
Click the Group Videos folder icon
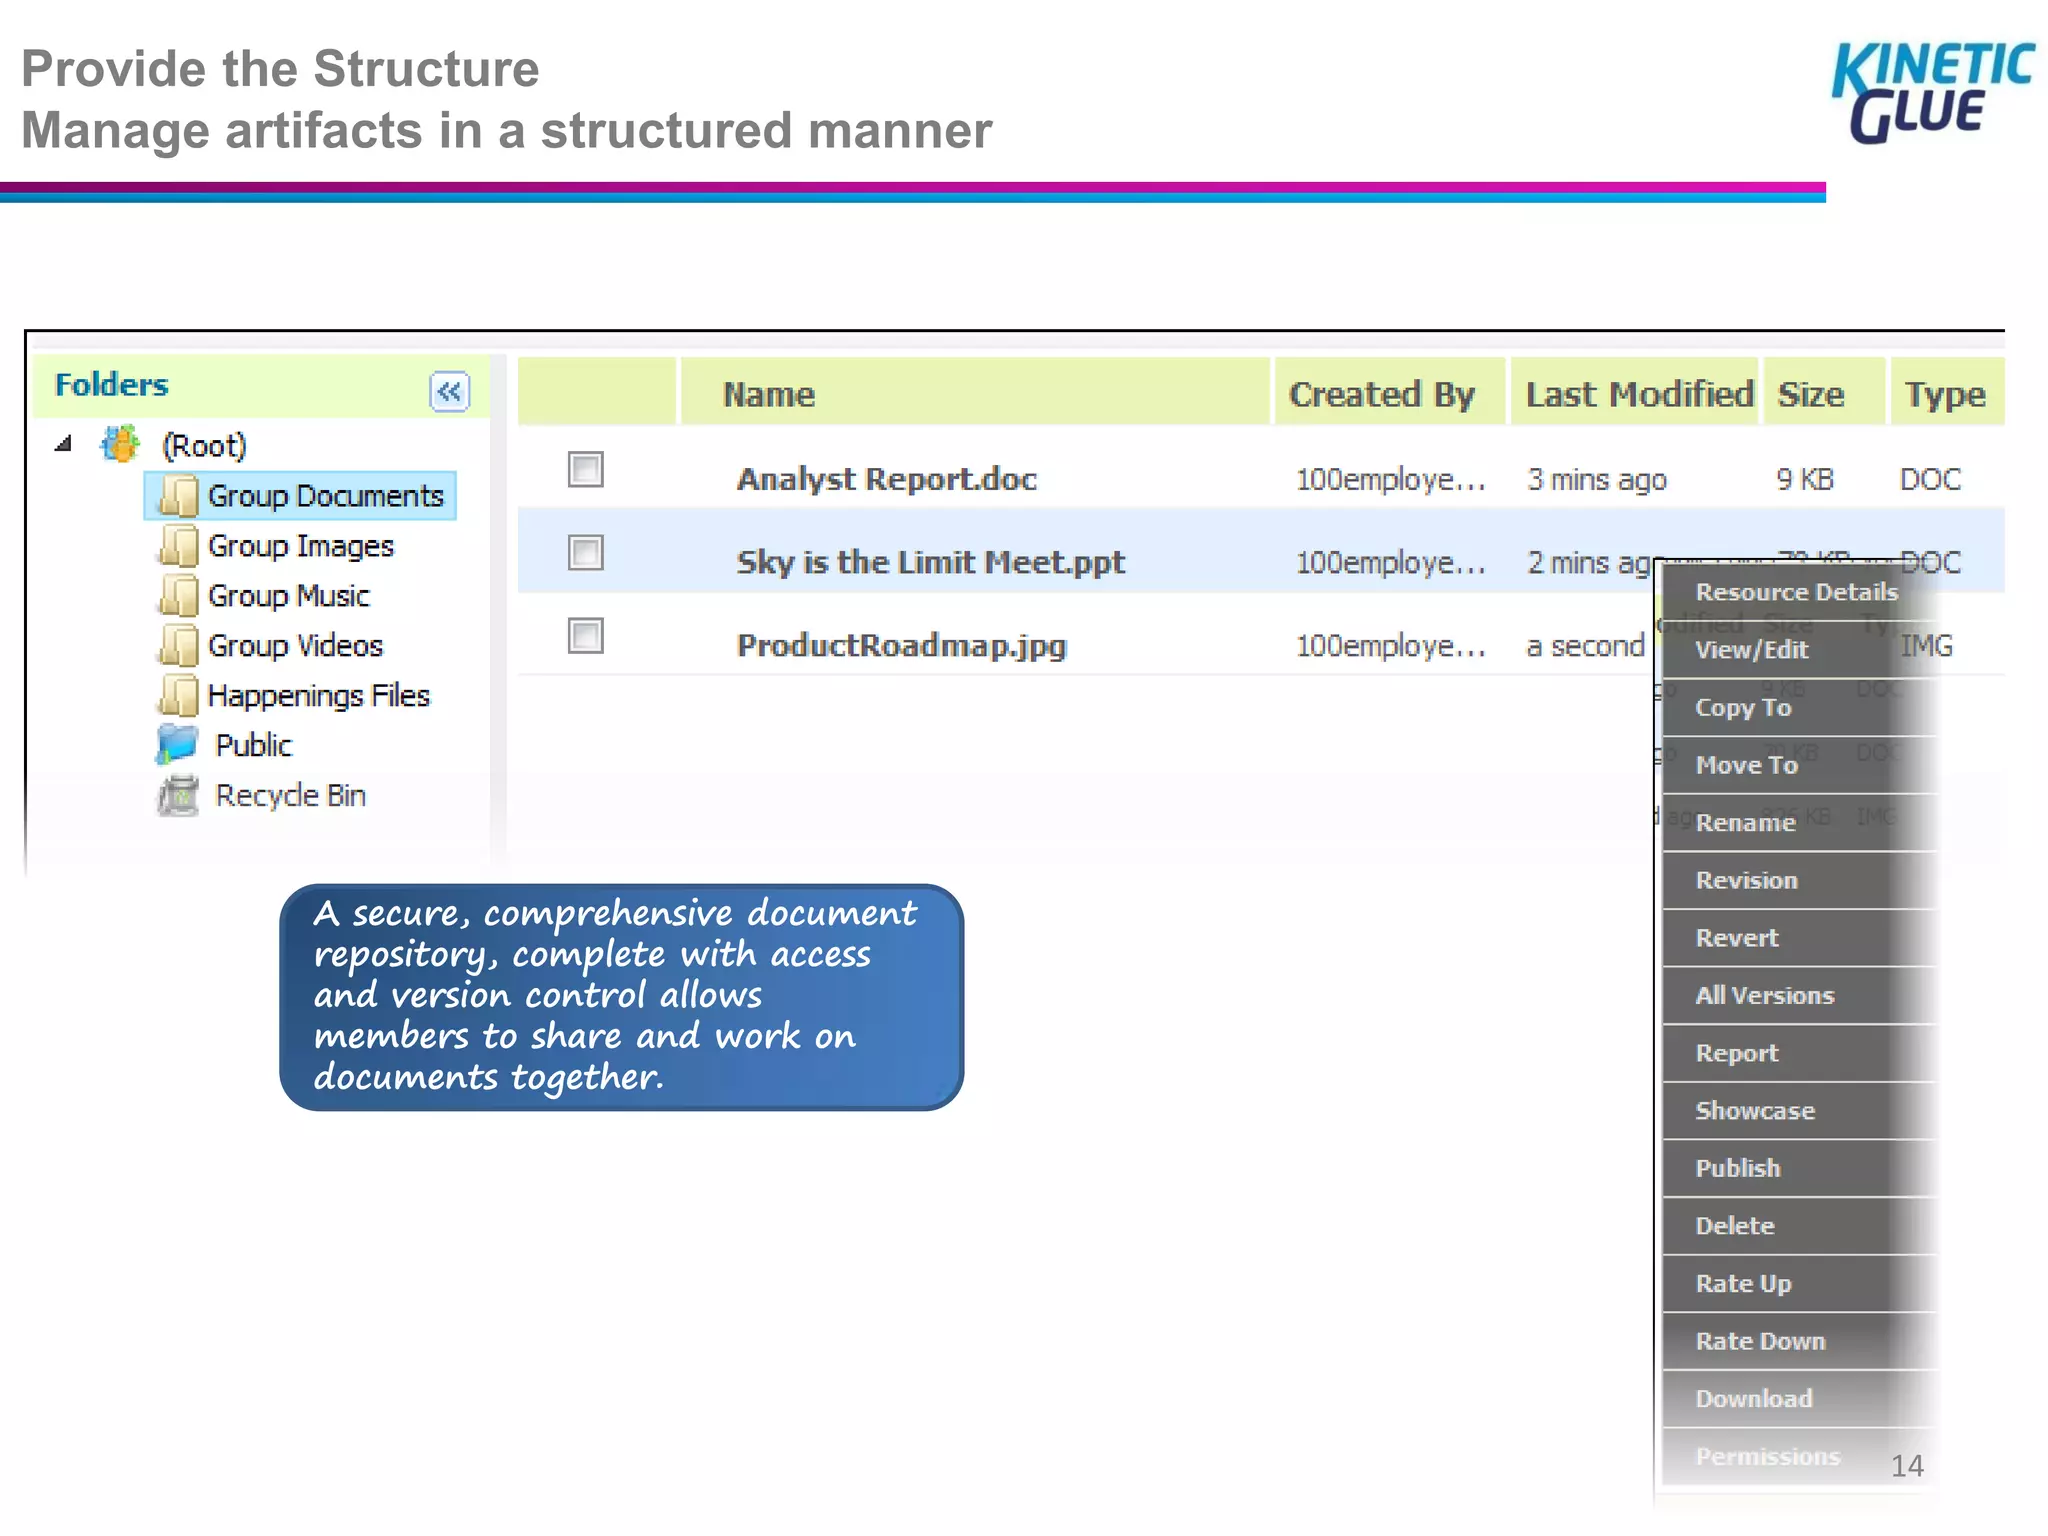point(179,646)
